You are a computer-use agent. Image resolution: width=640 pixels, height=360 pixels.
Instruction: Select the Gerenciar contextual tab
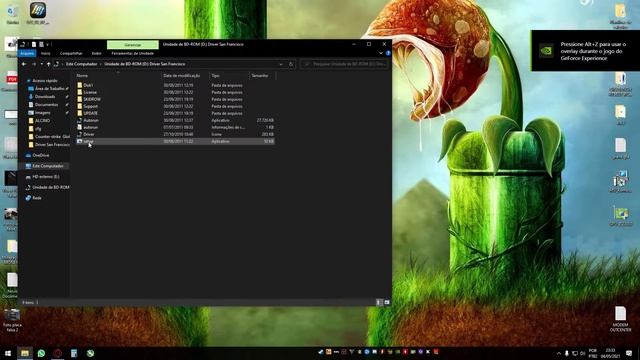coord(133,44)
